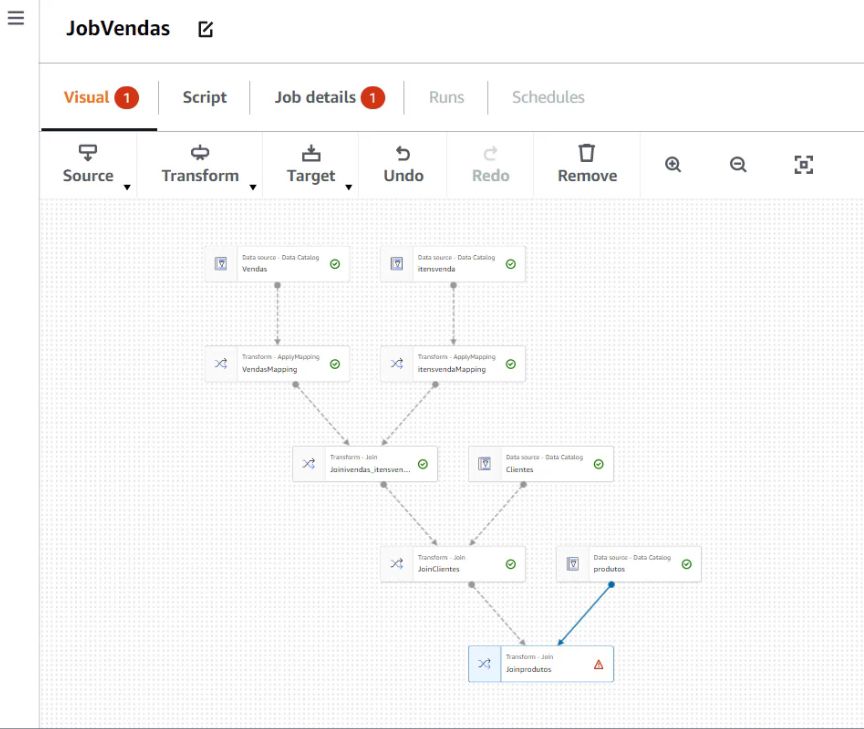Screen dimensions: 864x729
Task: Click the Joinprodutos warning icon
Action: click(598, 664)
